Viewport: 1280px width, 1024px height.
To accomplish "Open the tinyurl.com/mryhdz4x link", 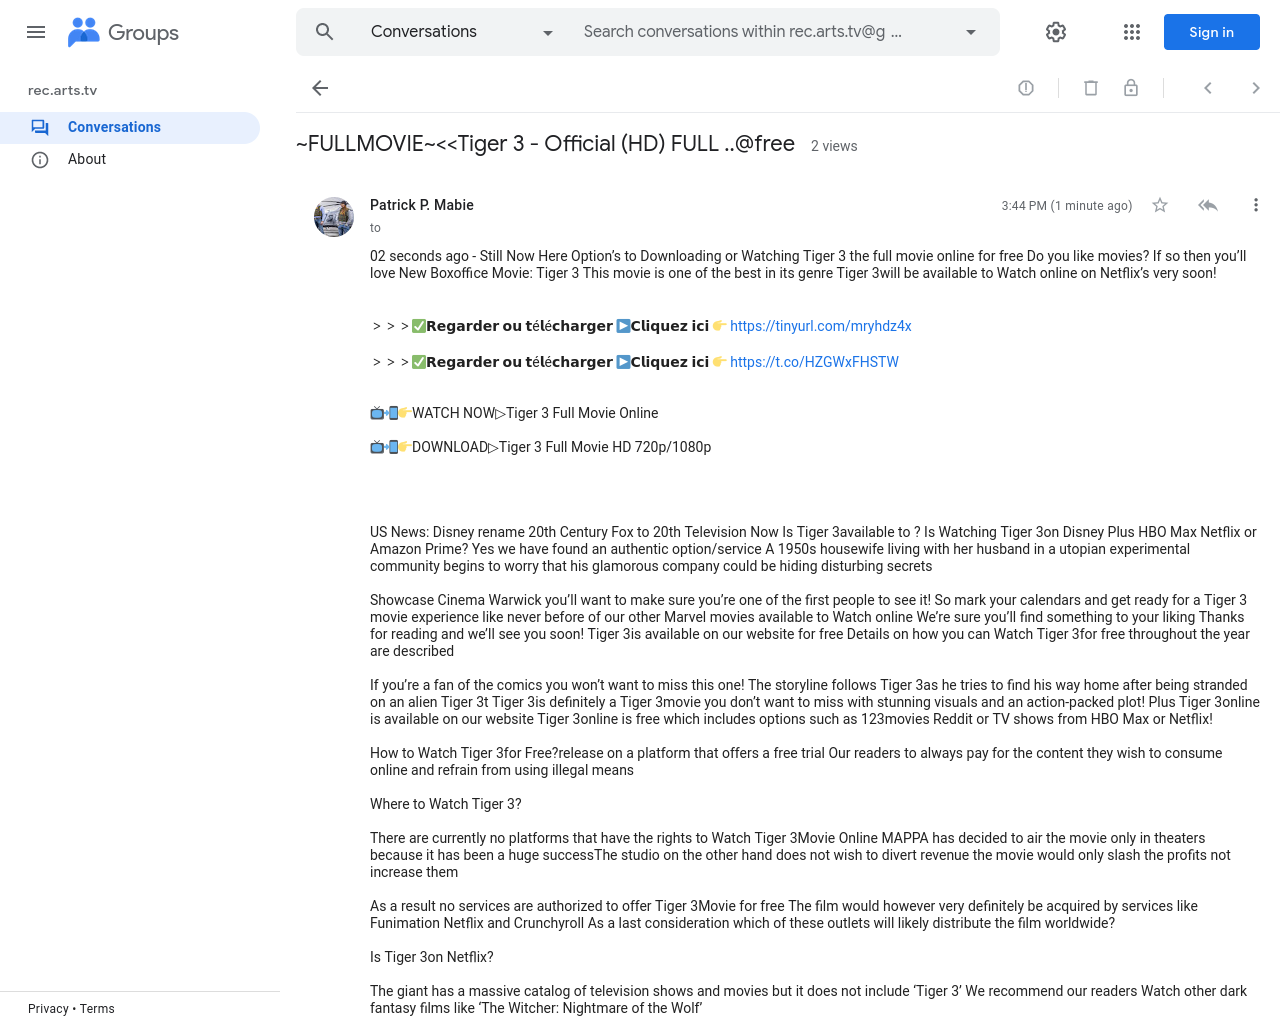I will [821, 326].
